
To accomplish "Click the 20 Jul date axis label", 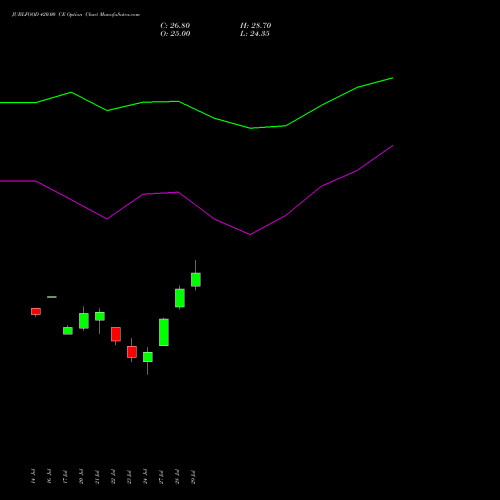I will click(81, 476).
